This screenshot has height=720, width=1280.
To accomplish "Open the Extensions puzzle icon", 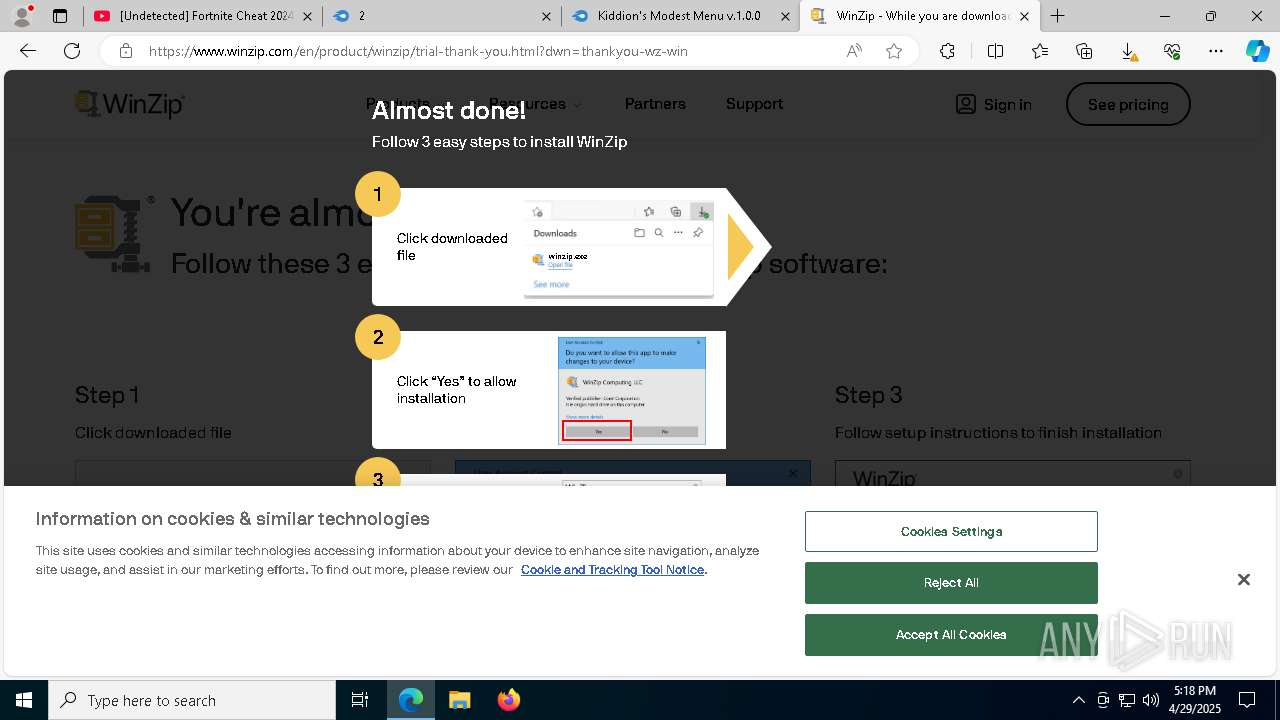I will pyautogui.click(x=947, y=51).
